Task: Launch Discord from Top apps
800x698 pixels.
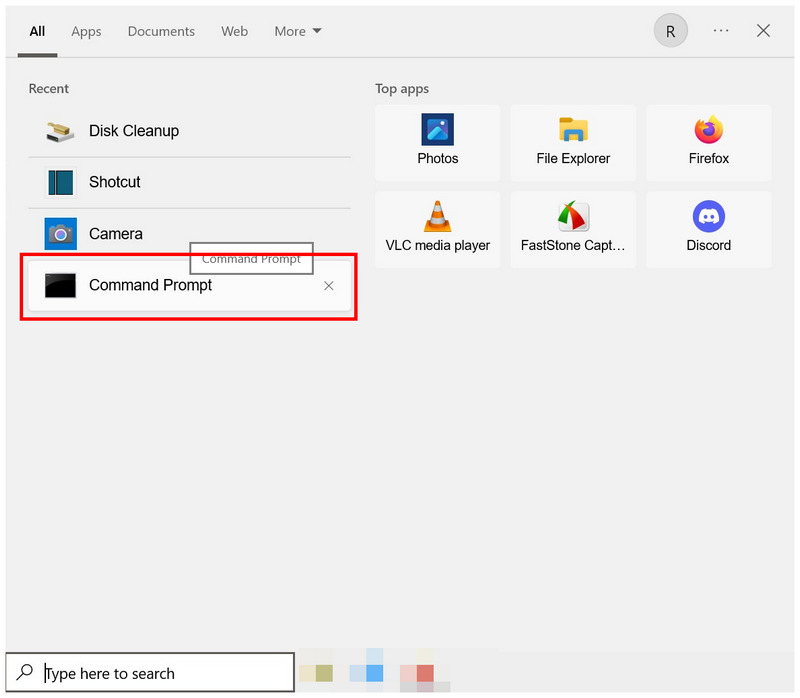Action: tap(709, 230)
